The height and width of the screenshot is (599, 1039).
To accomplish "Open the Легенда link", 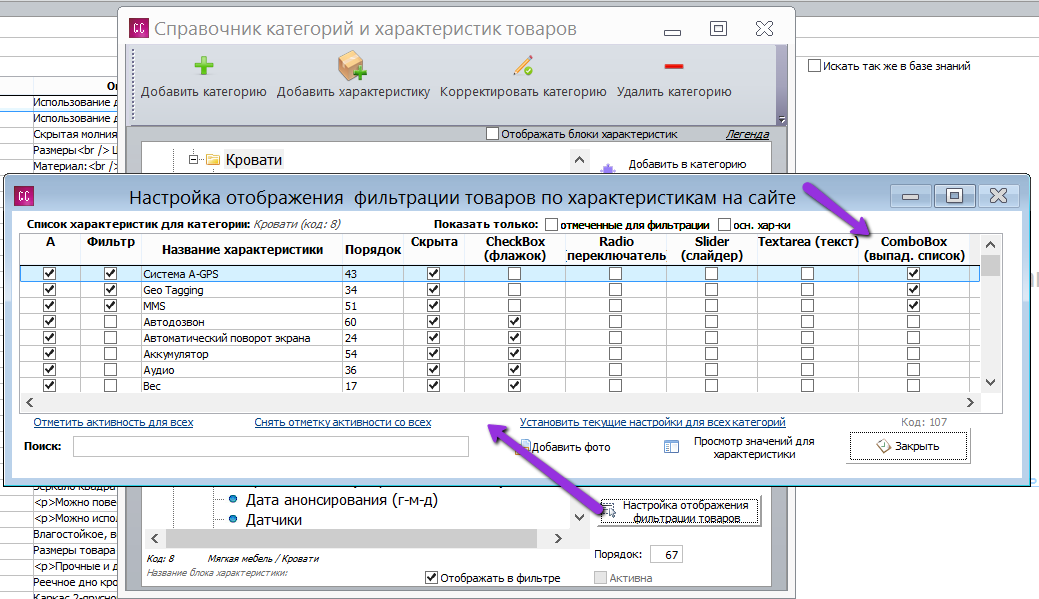I will [x=747, y=134].
